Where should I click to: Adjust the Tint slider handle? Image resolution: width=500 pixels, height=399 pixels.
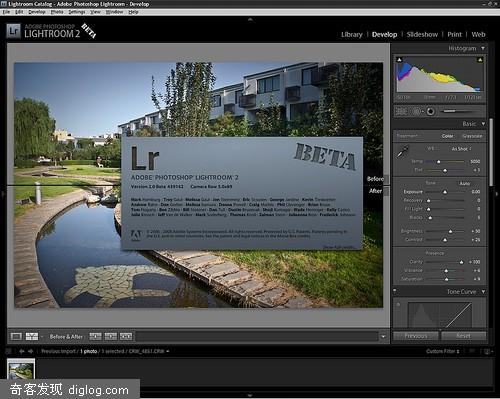445,170
